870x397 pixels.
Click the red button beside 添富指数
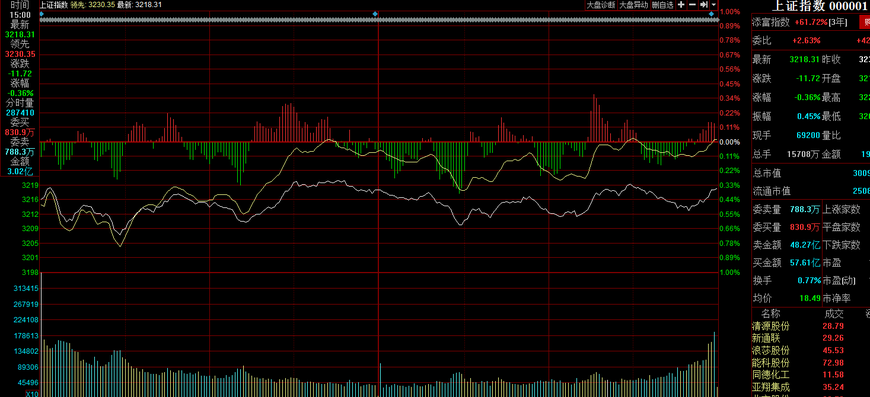coord(865,22)
